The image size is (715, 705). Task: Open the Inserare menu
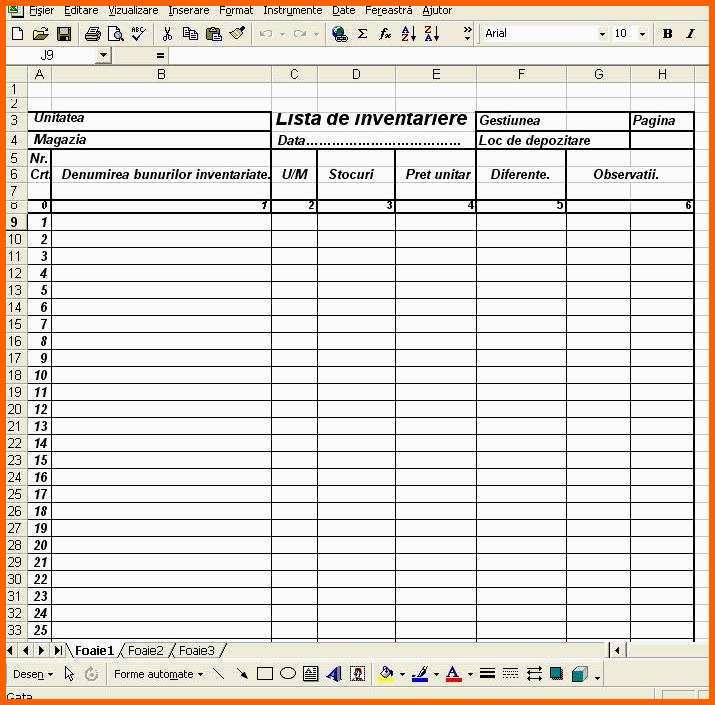click(x=189, y=10)
